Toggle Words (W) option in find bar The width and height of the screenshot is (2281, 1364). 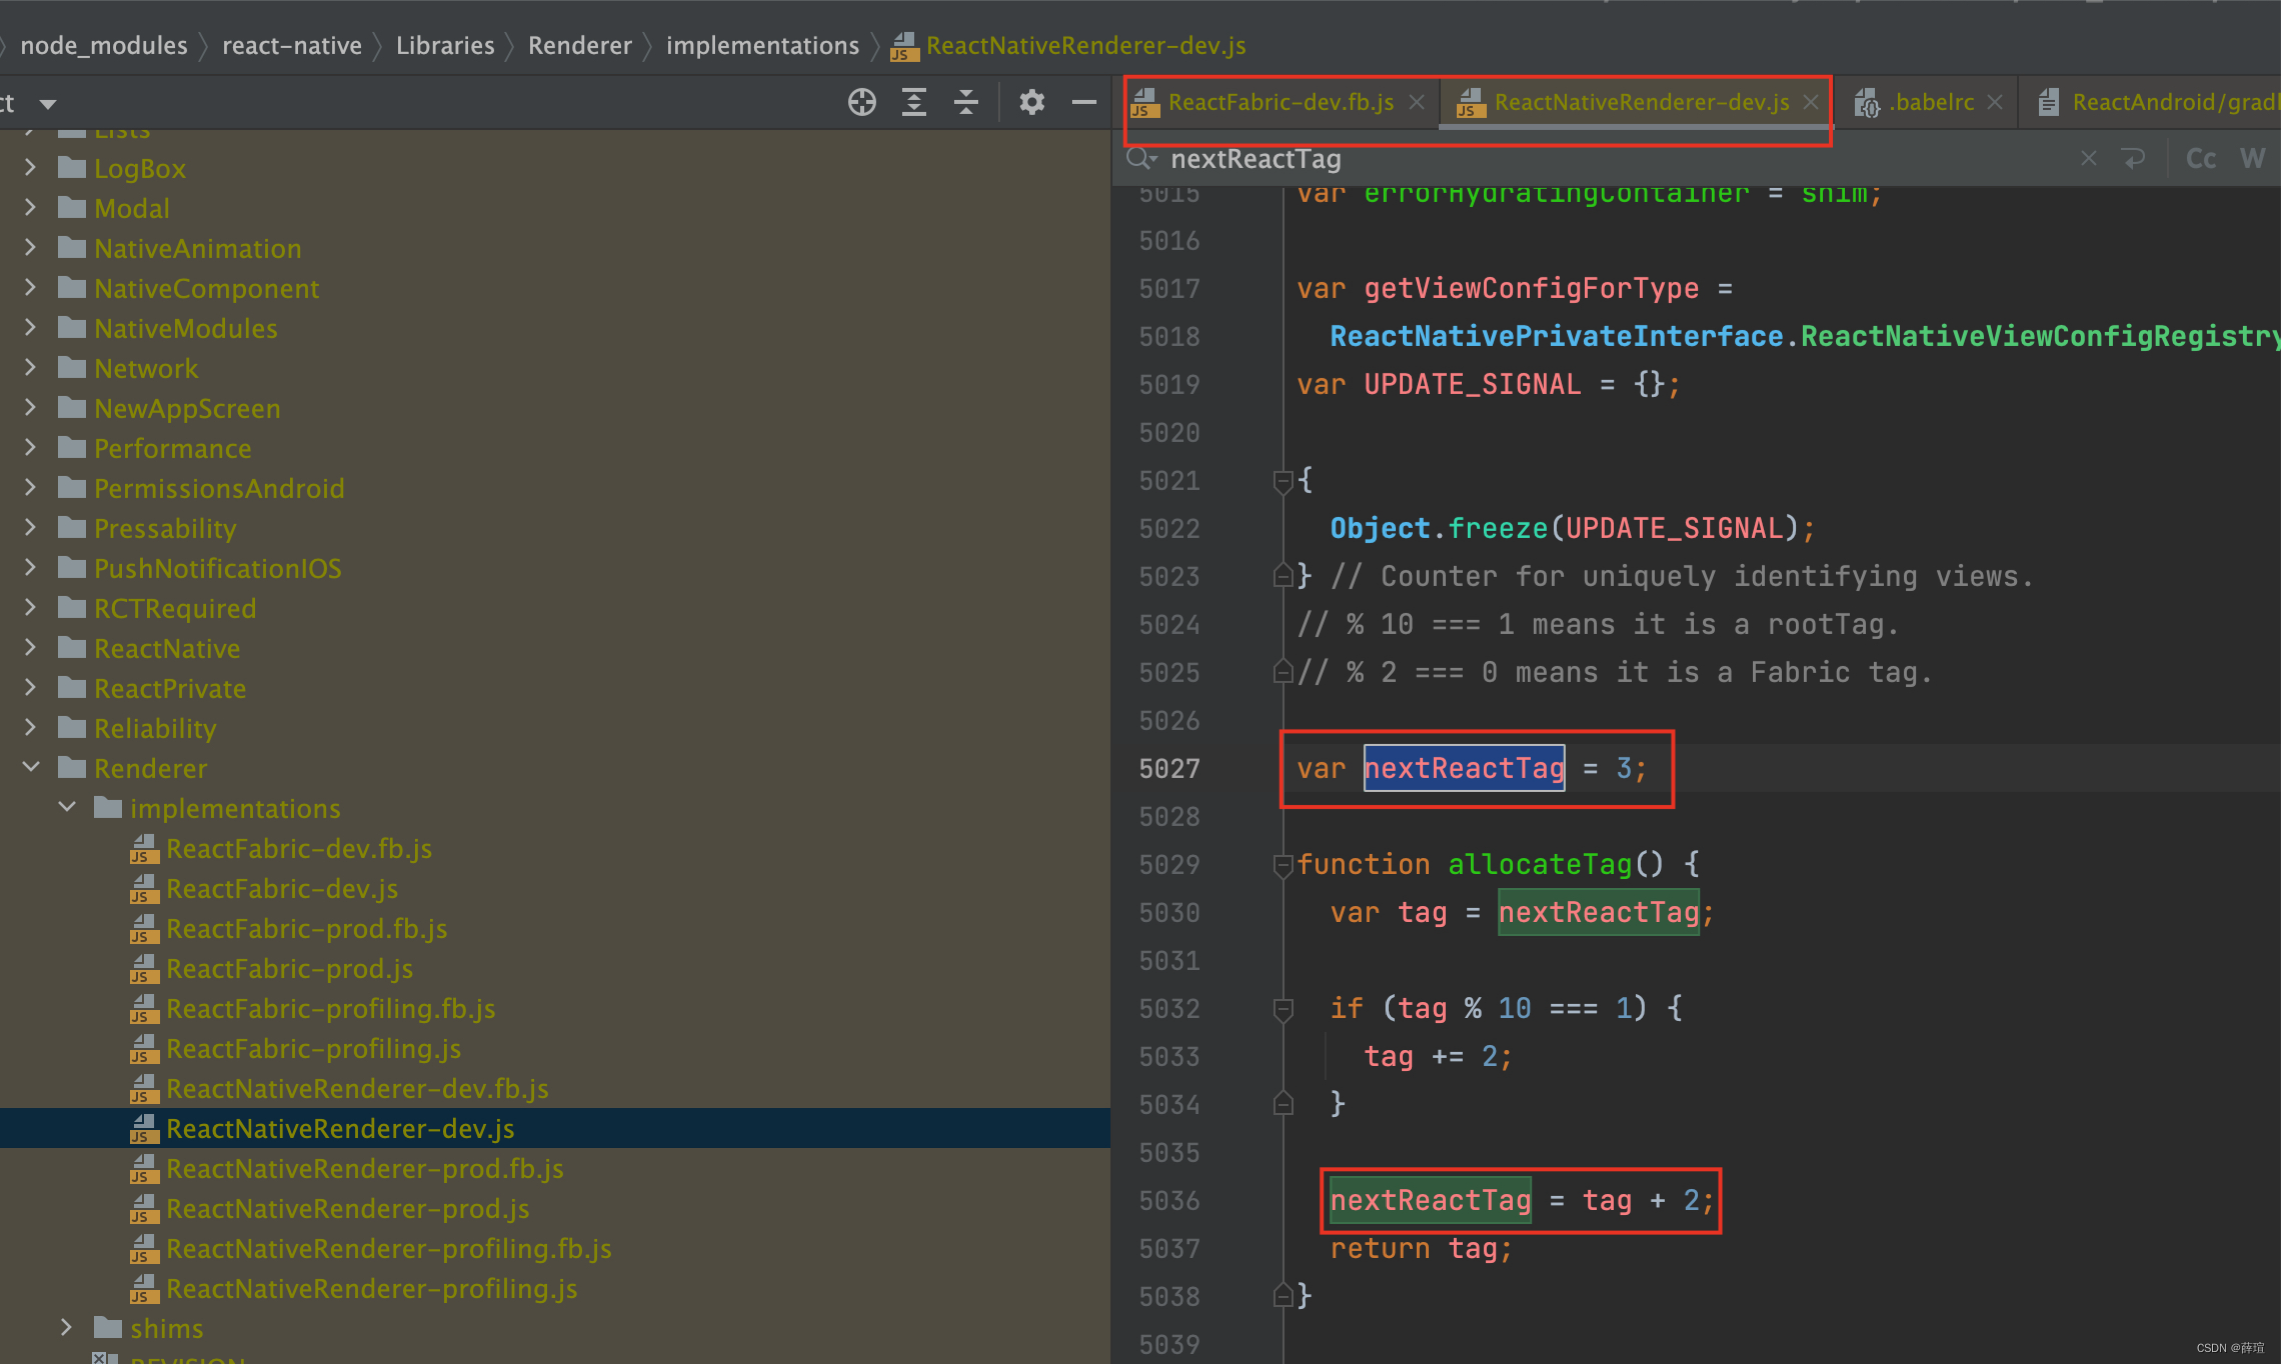click(2252, 158)
